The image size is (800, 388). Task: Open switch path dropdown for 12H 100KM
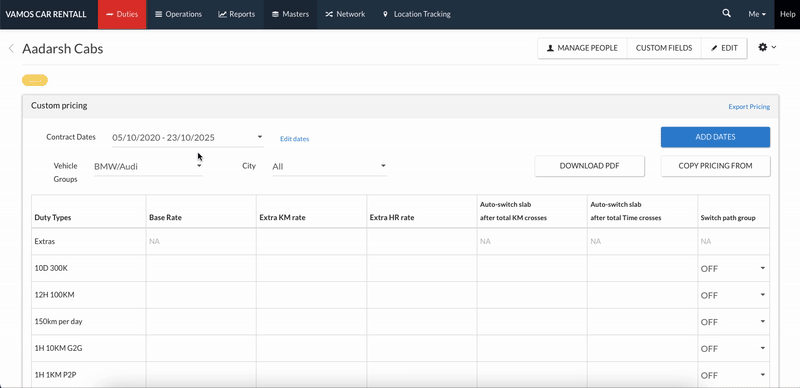pos(733,295)
